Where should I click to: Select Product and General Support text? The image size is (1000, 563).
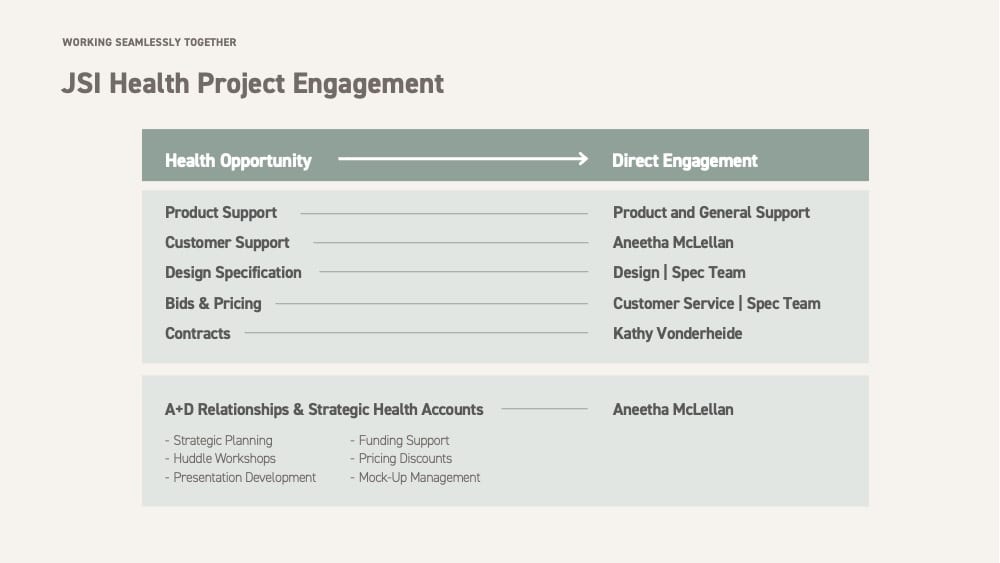pyautogui.click(x=711, y=212)
